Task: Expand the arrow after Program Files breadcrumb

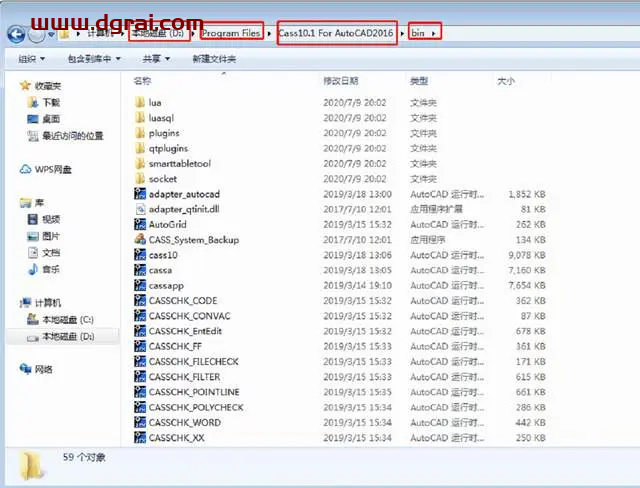Action: pyautogui.click(x=269, y=33)
